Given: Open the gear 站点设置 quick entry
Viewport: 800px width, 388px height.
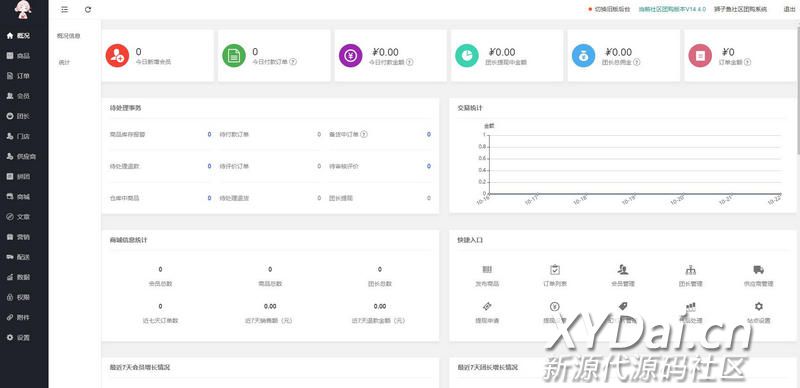Looking at the screenshot, I should point(759,306).
